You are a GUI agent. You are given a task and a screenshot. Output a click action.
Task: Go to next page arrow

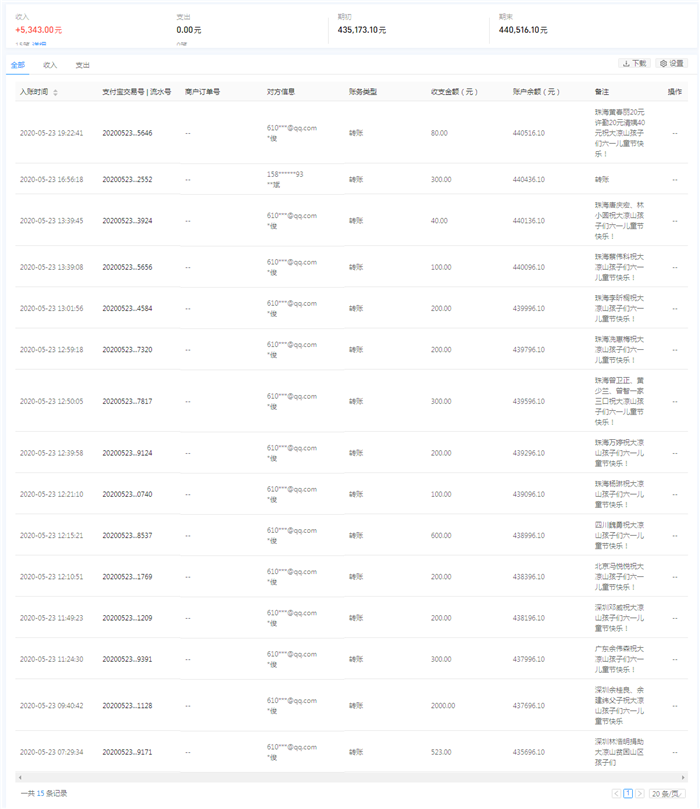pos(640,793)
